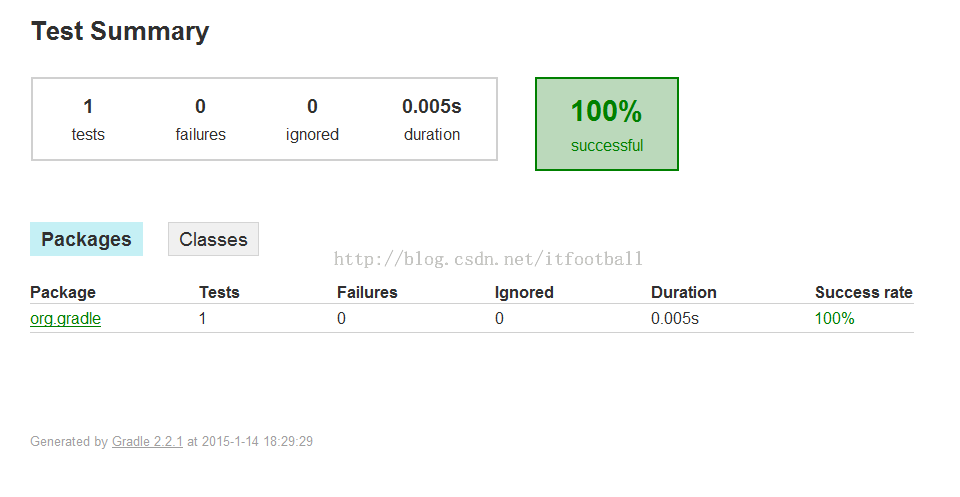Viewport: 960px width, 497px height.
Task: Select the Packages tab
Action: tap(86, 239)
